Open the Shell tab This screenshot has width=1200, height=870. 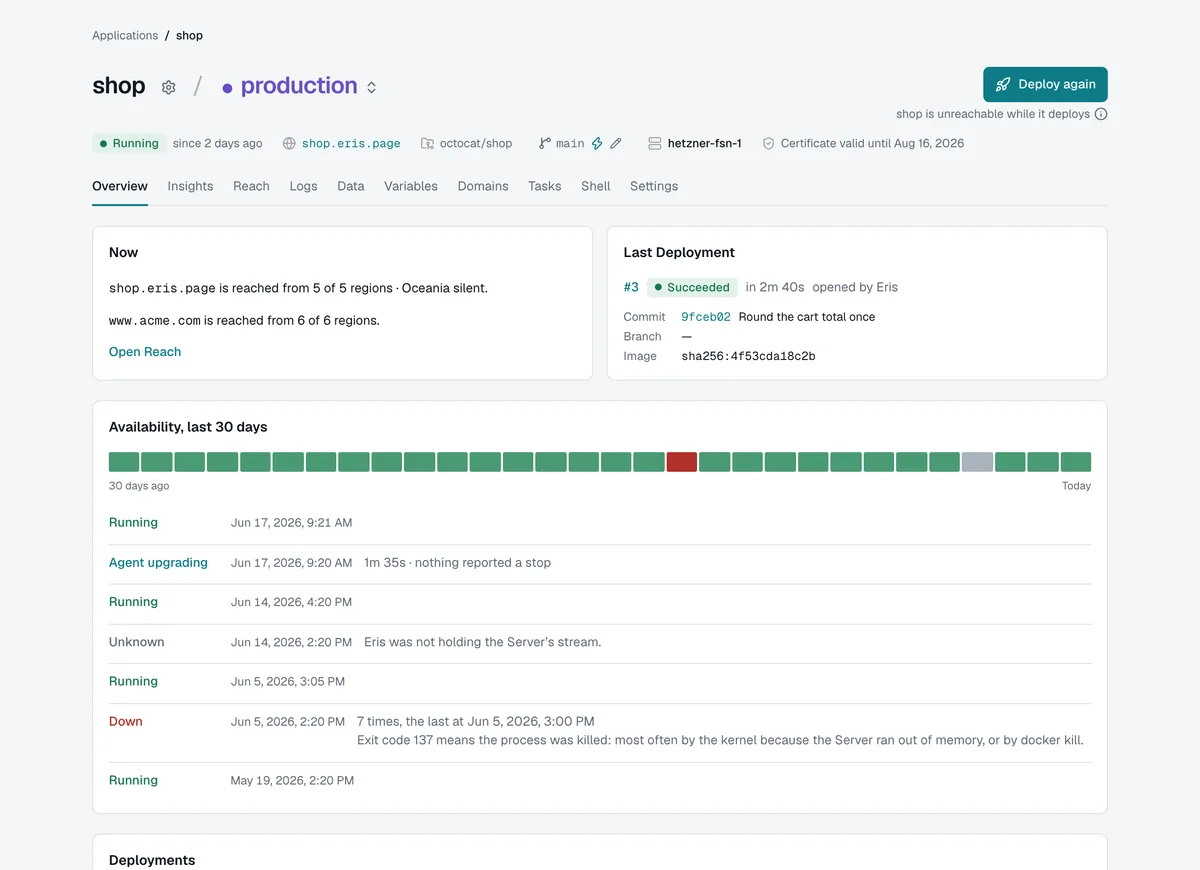coord(595,186)
